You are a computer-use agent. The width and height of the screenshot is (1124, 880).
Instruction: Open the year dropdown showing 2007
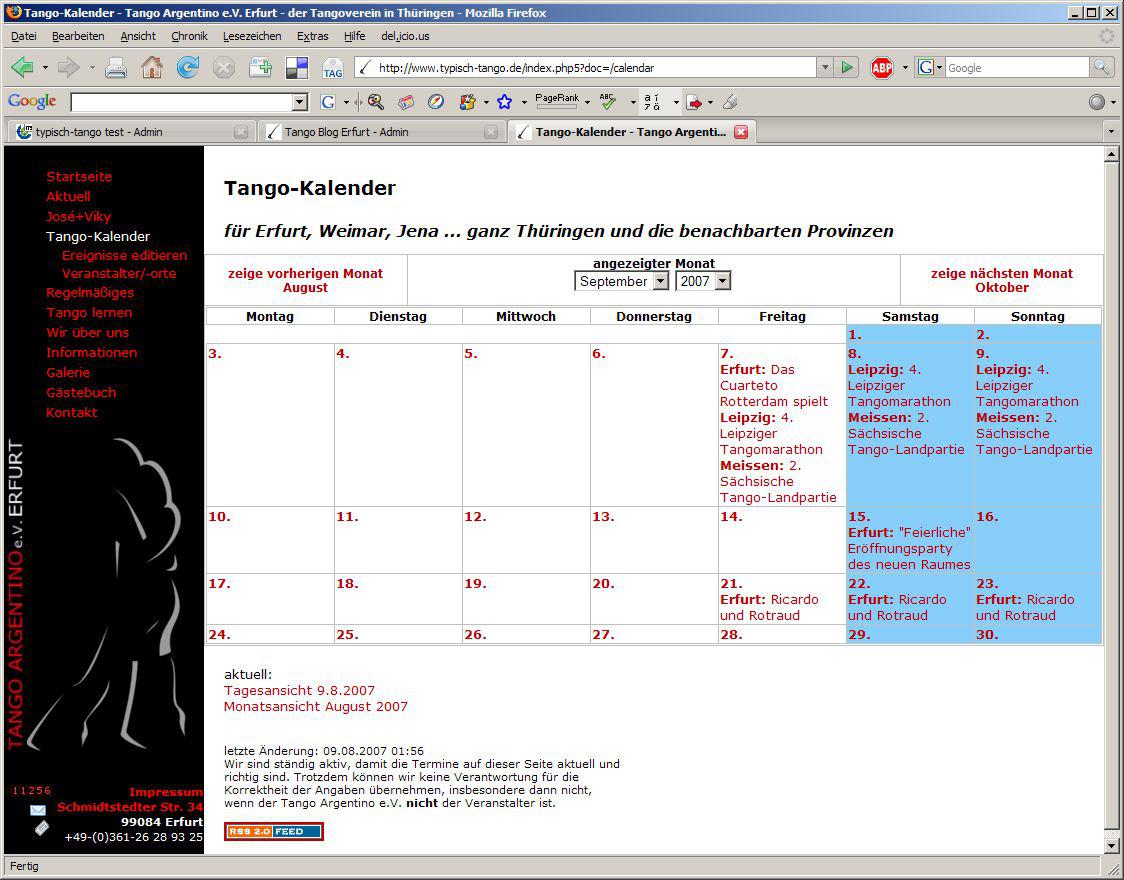point(703,282)
